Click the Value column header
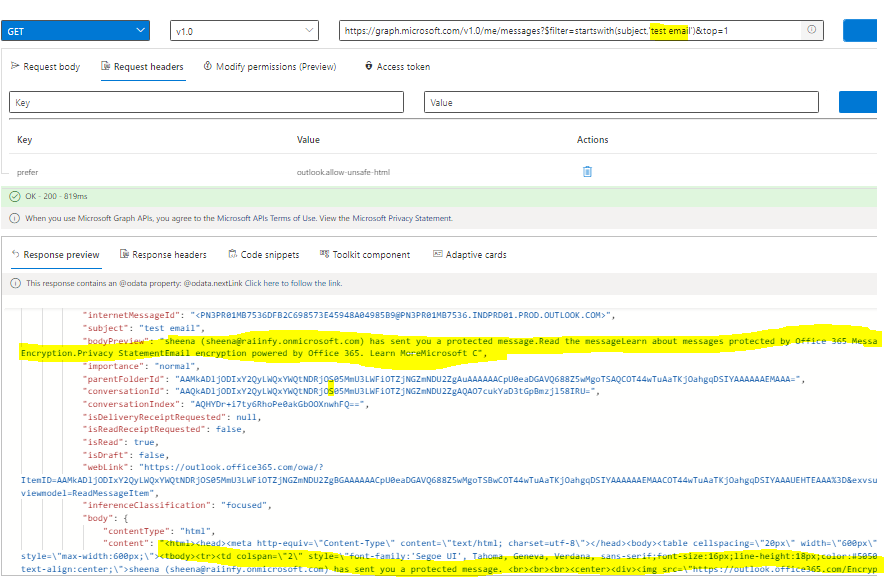This screenshot has height=577, width=884. [308, 139]
